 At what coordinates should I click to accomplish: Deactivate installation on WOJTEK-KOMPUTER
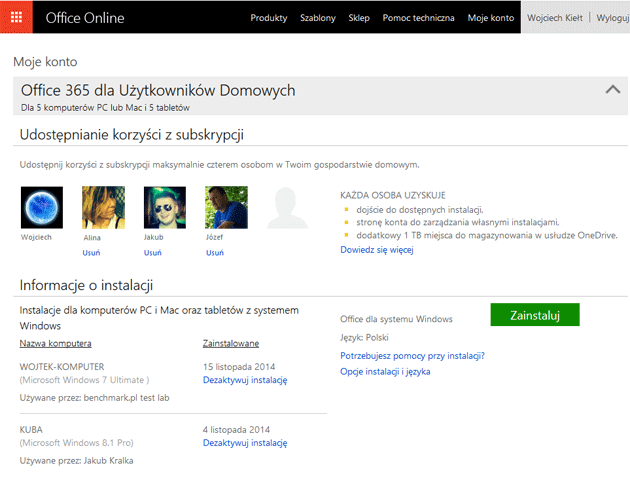[245, 380]
